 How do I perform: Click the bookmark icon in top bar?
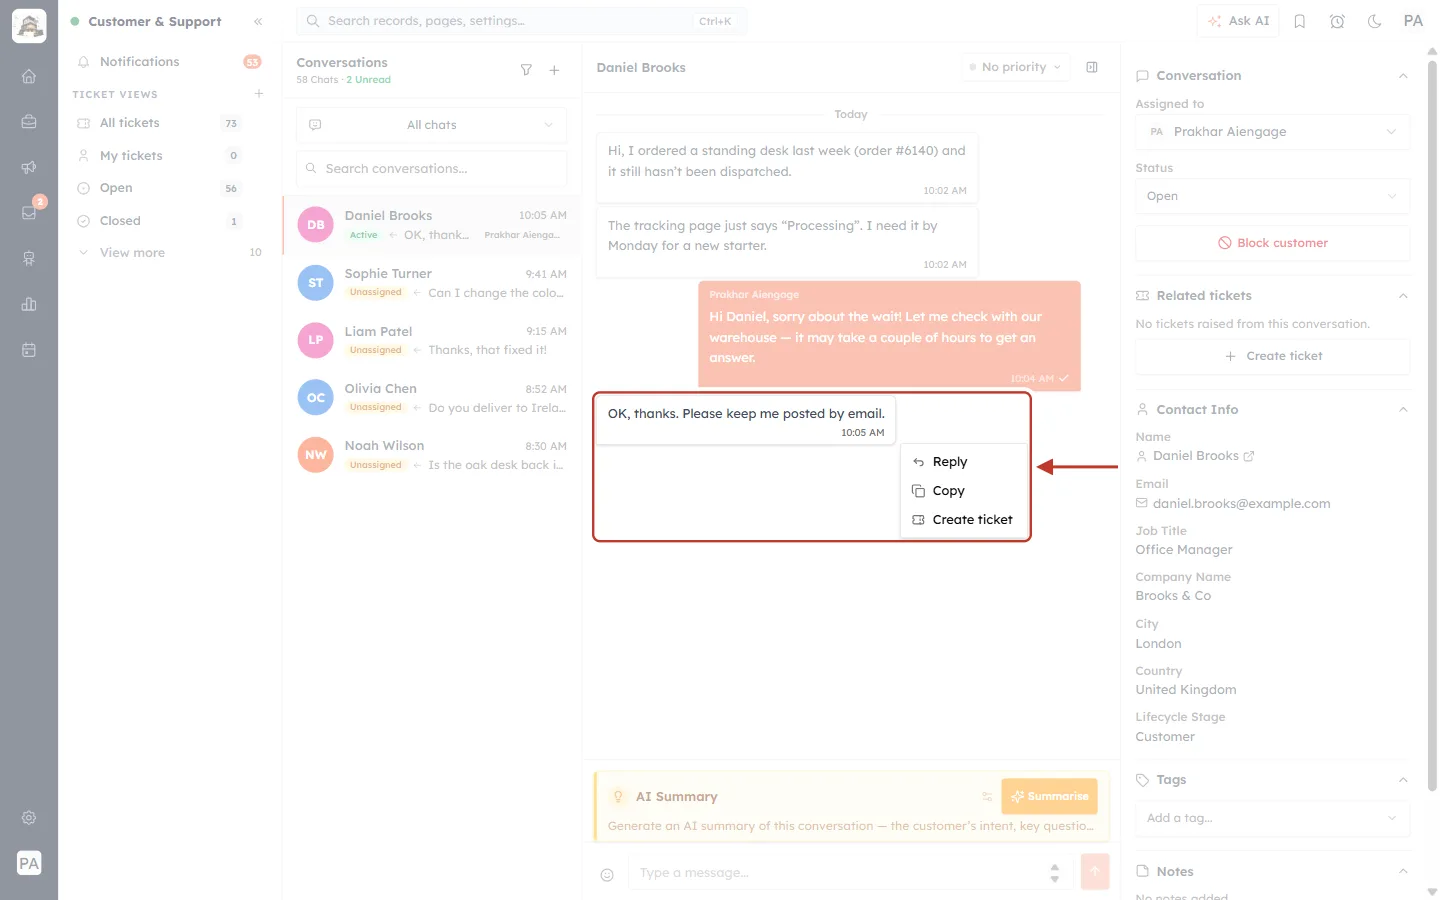click(x=1300, y=21)
